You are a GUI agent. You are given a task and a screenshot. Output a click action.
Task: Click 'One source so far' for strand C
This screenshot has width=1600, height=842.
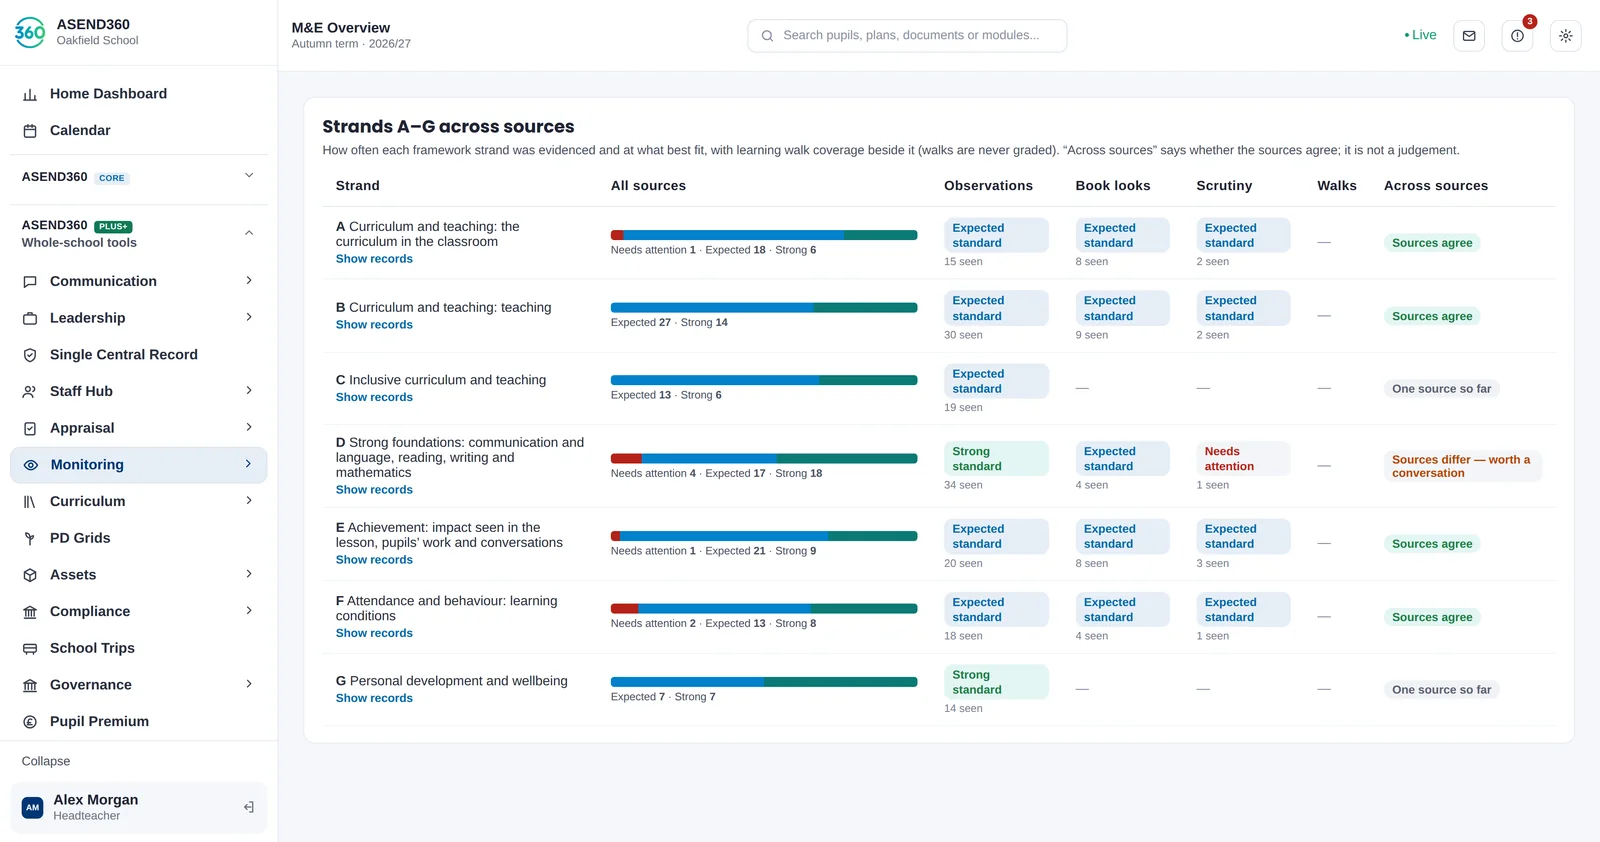[1441, 389]
